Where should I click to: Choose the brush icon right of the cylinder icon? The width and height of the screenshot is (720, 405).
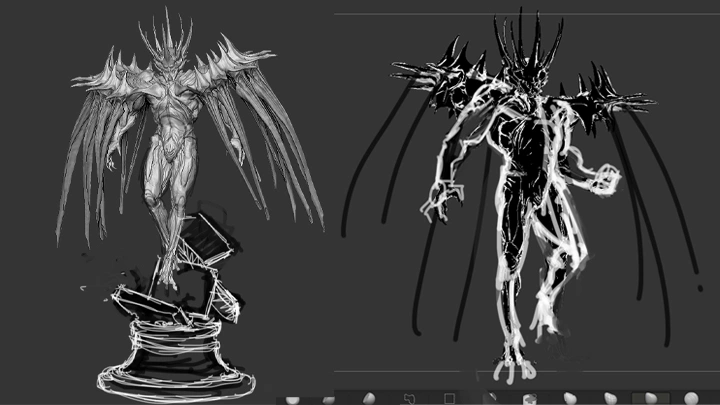[x=569, y=398]
